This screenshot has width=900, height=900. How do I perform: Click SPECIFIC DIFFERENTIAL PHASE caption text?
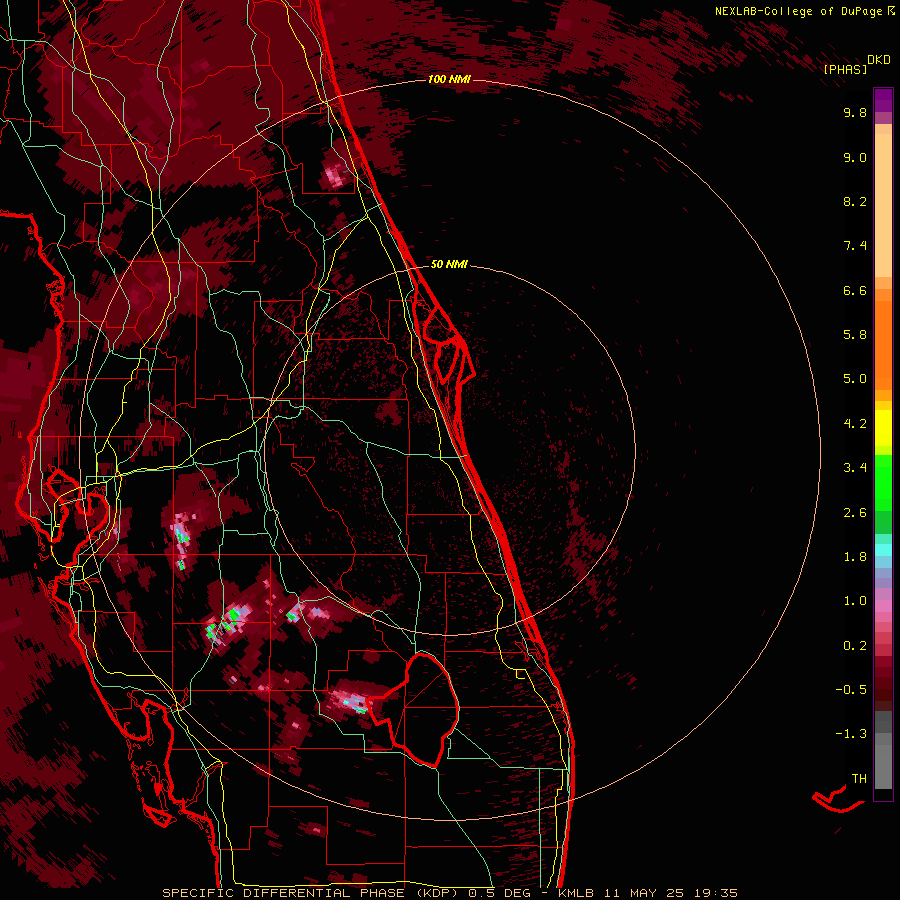click(285, 893)
